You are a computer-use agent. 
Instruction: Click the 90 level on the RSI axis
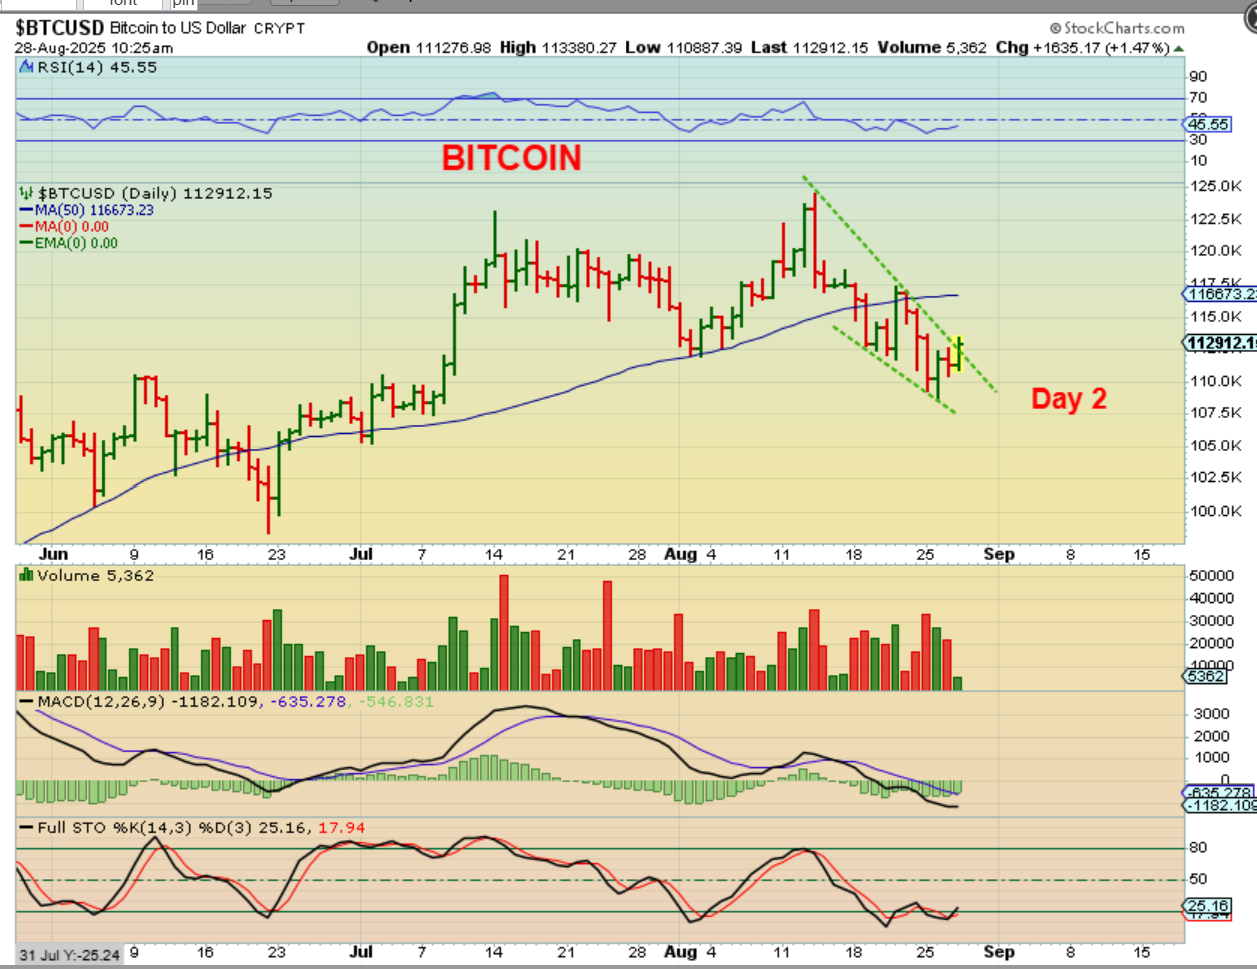(x=1198, y=76)
